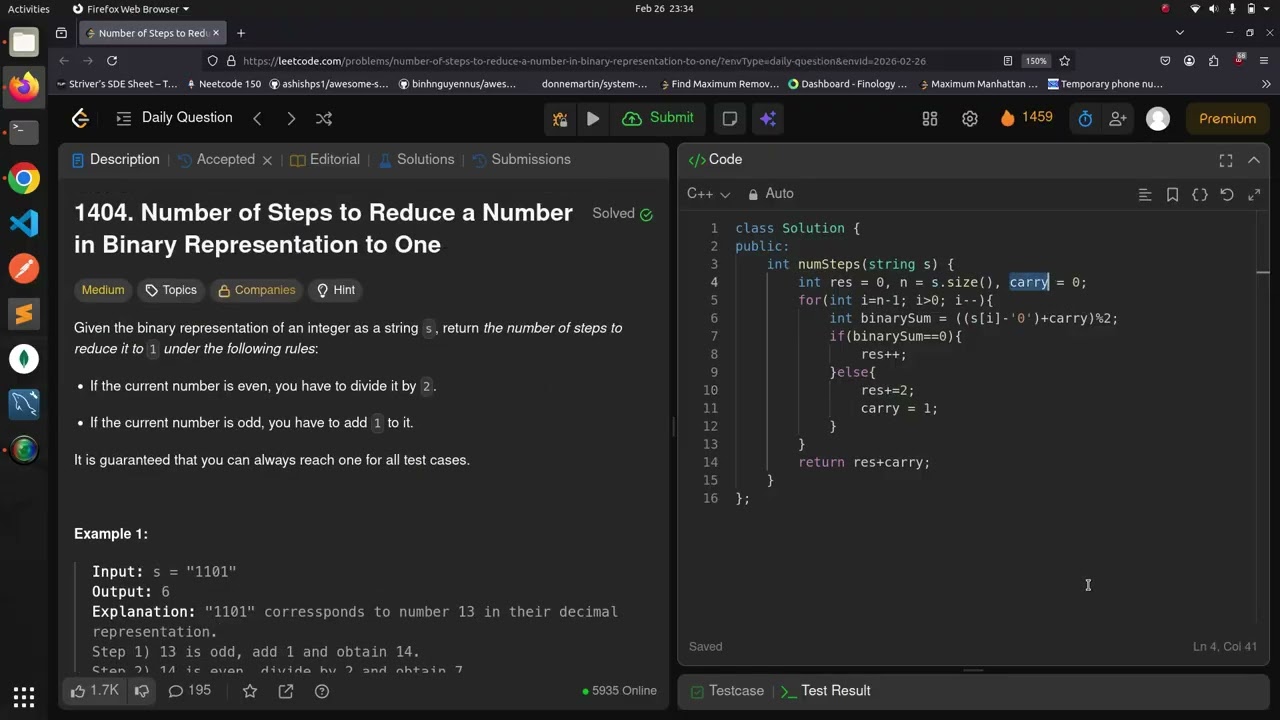The image size is (1280, 720).
Task: Open the Test Result tab
Action: 825,691
